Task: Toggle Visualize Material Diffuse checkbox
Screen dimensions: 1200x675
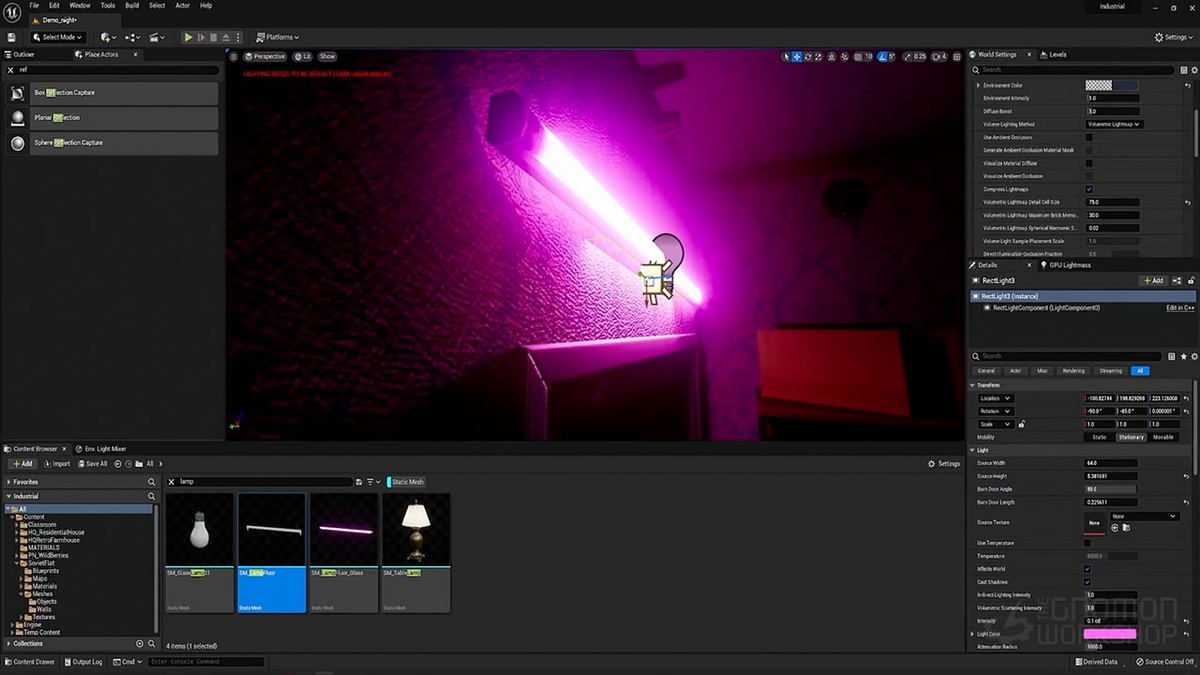Action: point(1089,163)
